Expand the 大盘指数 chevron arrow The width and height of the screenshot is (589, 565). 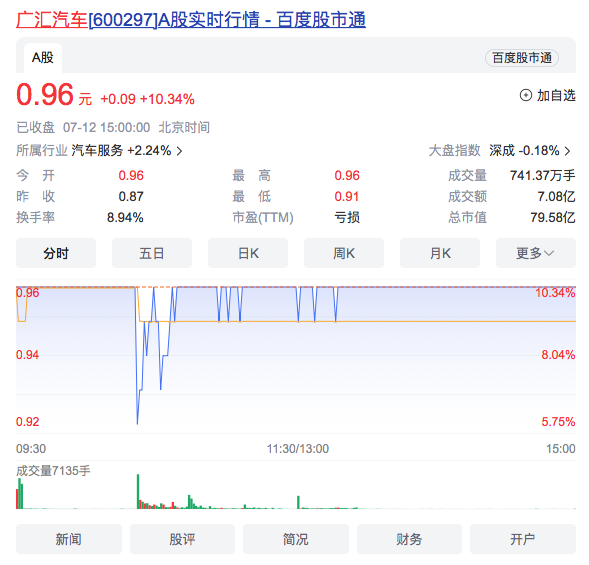[568, 151]
